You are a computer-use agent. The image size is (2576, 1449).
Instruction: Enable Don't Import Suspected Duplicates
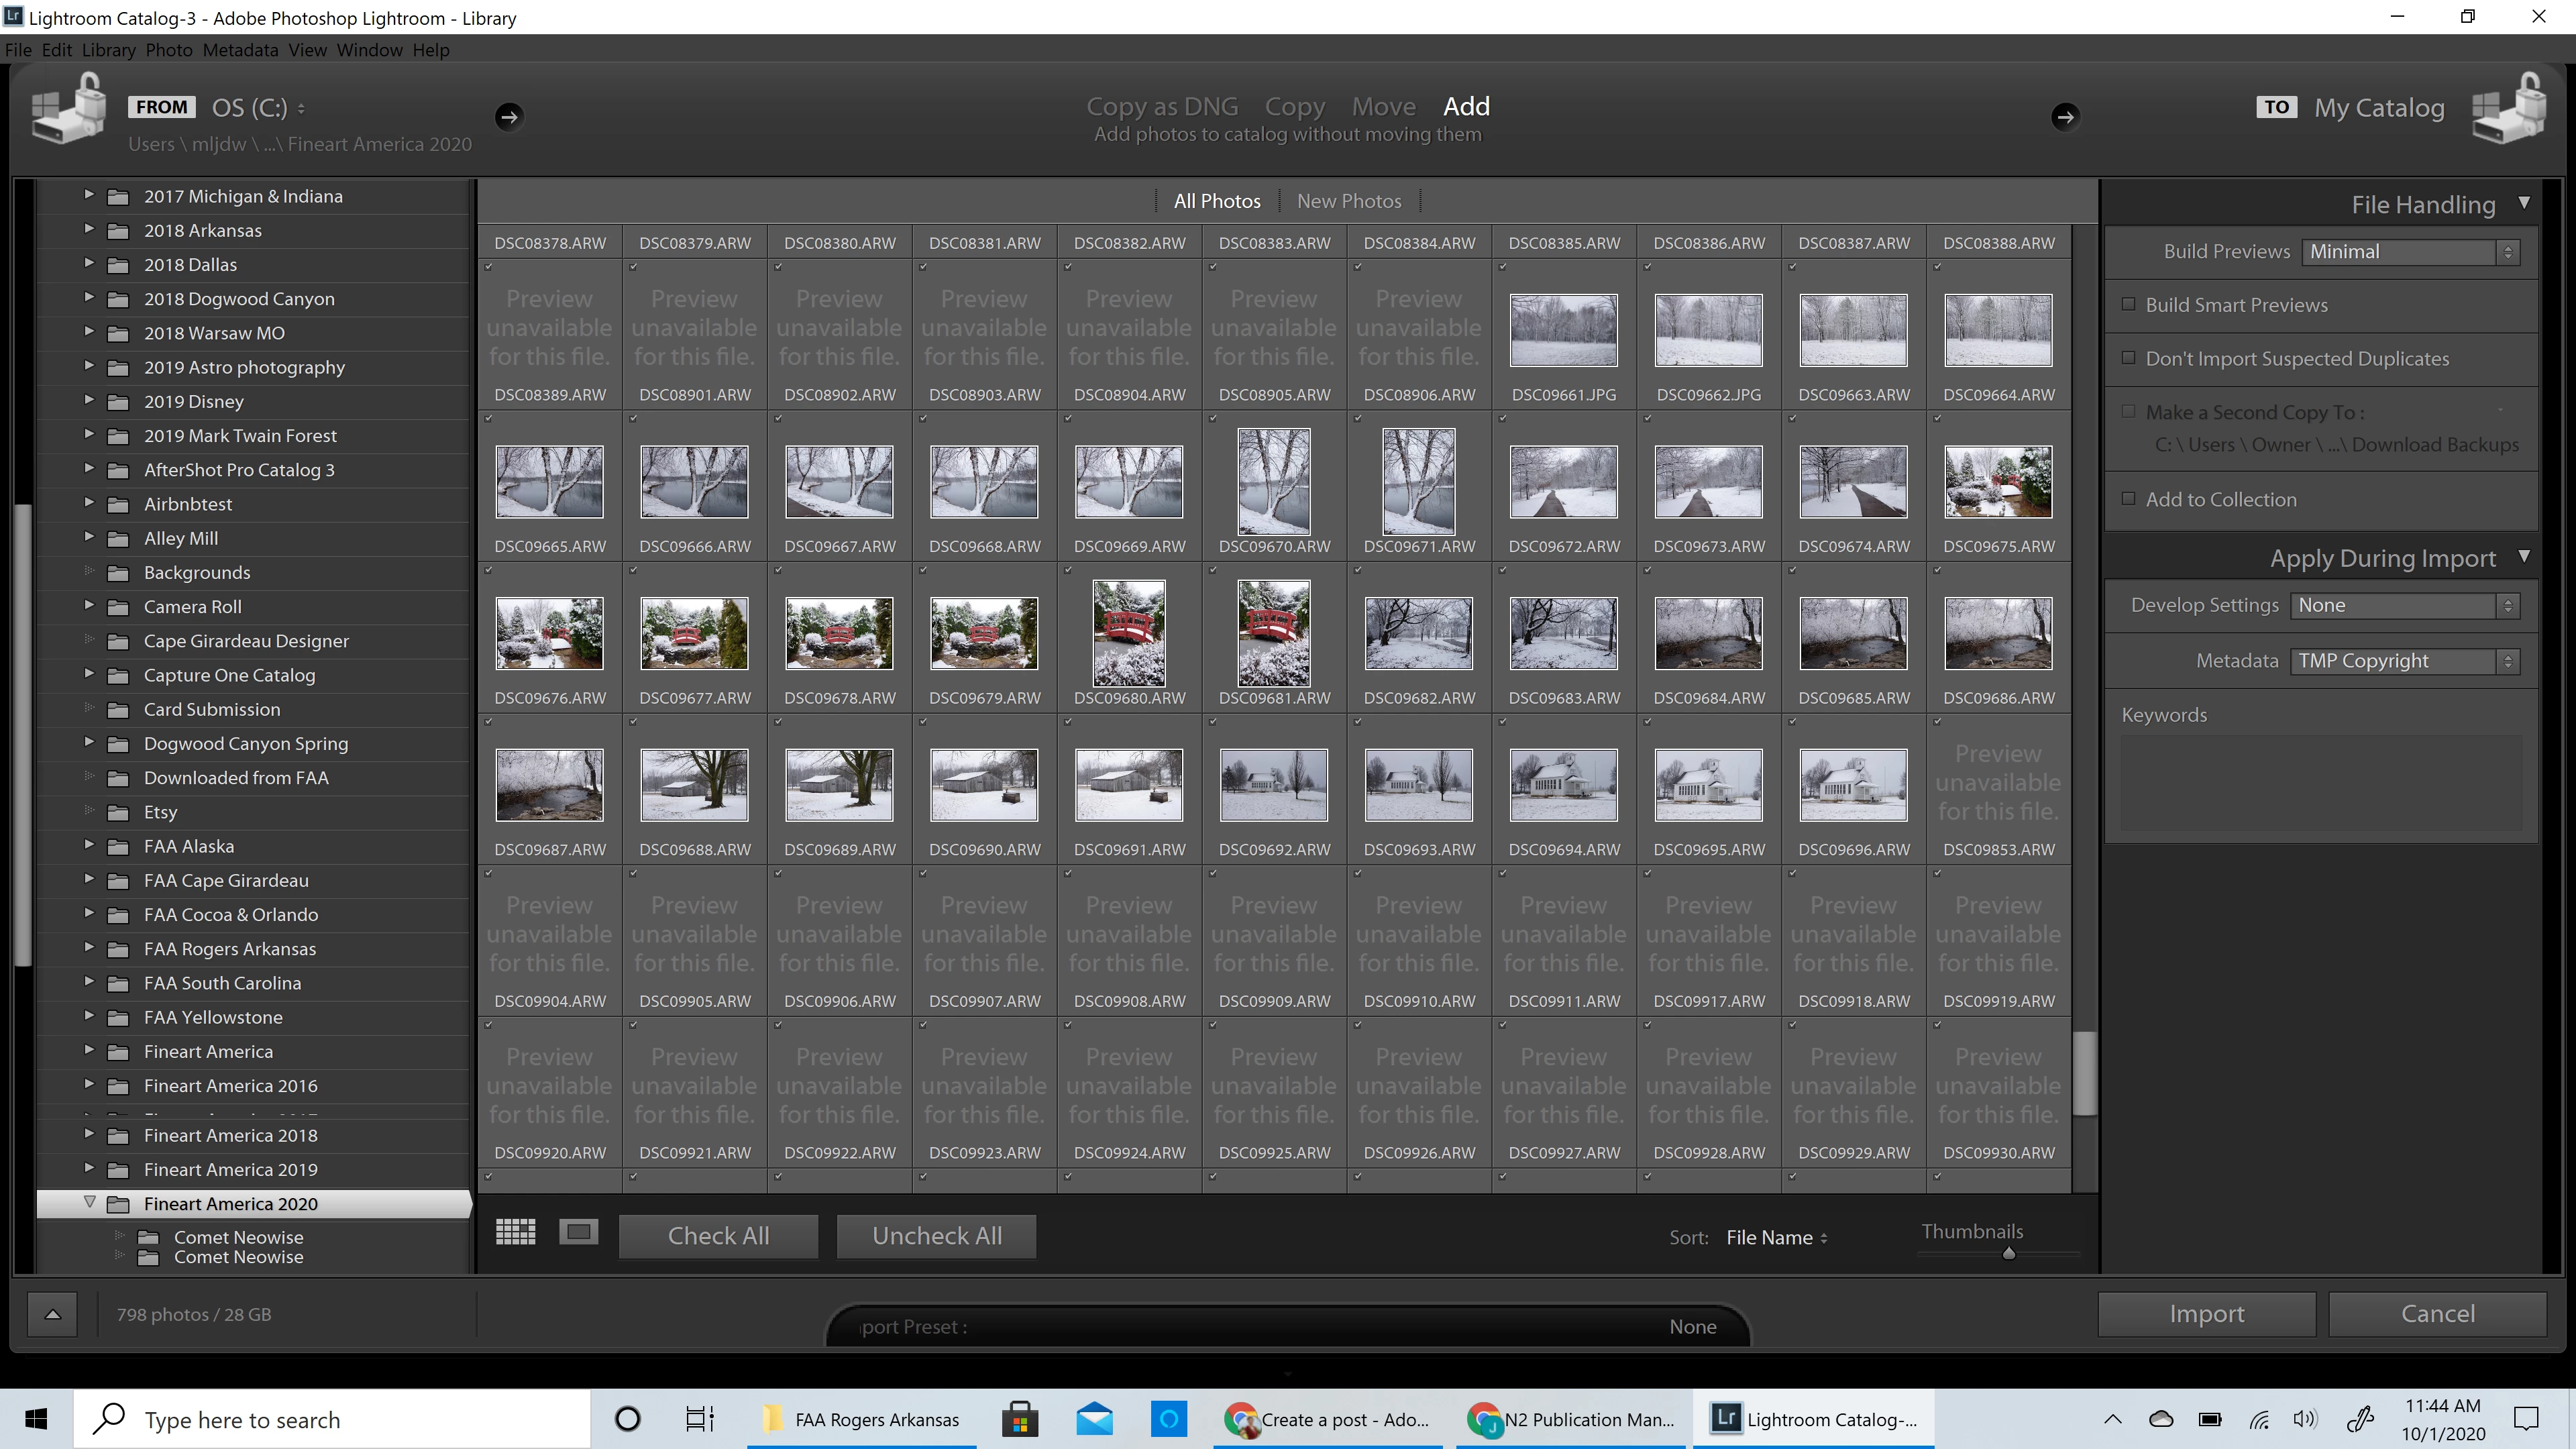[x=2129, y=358]
